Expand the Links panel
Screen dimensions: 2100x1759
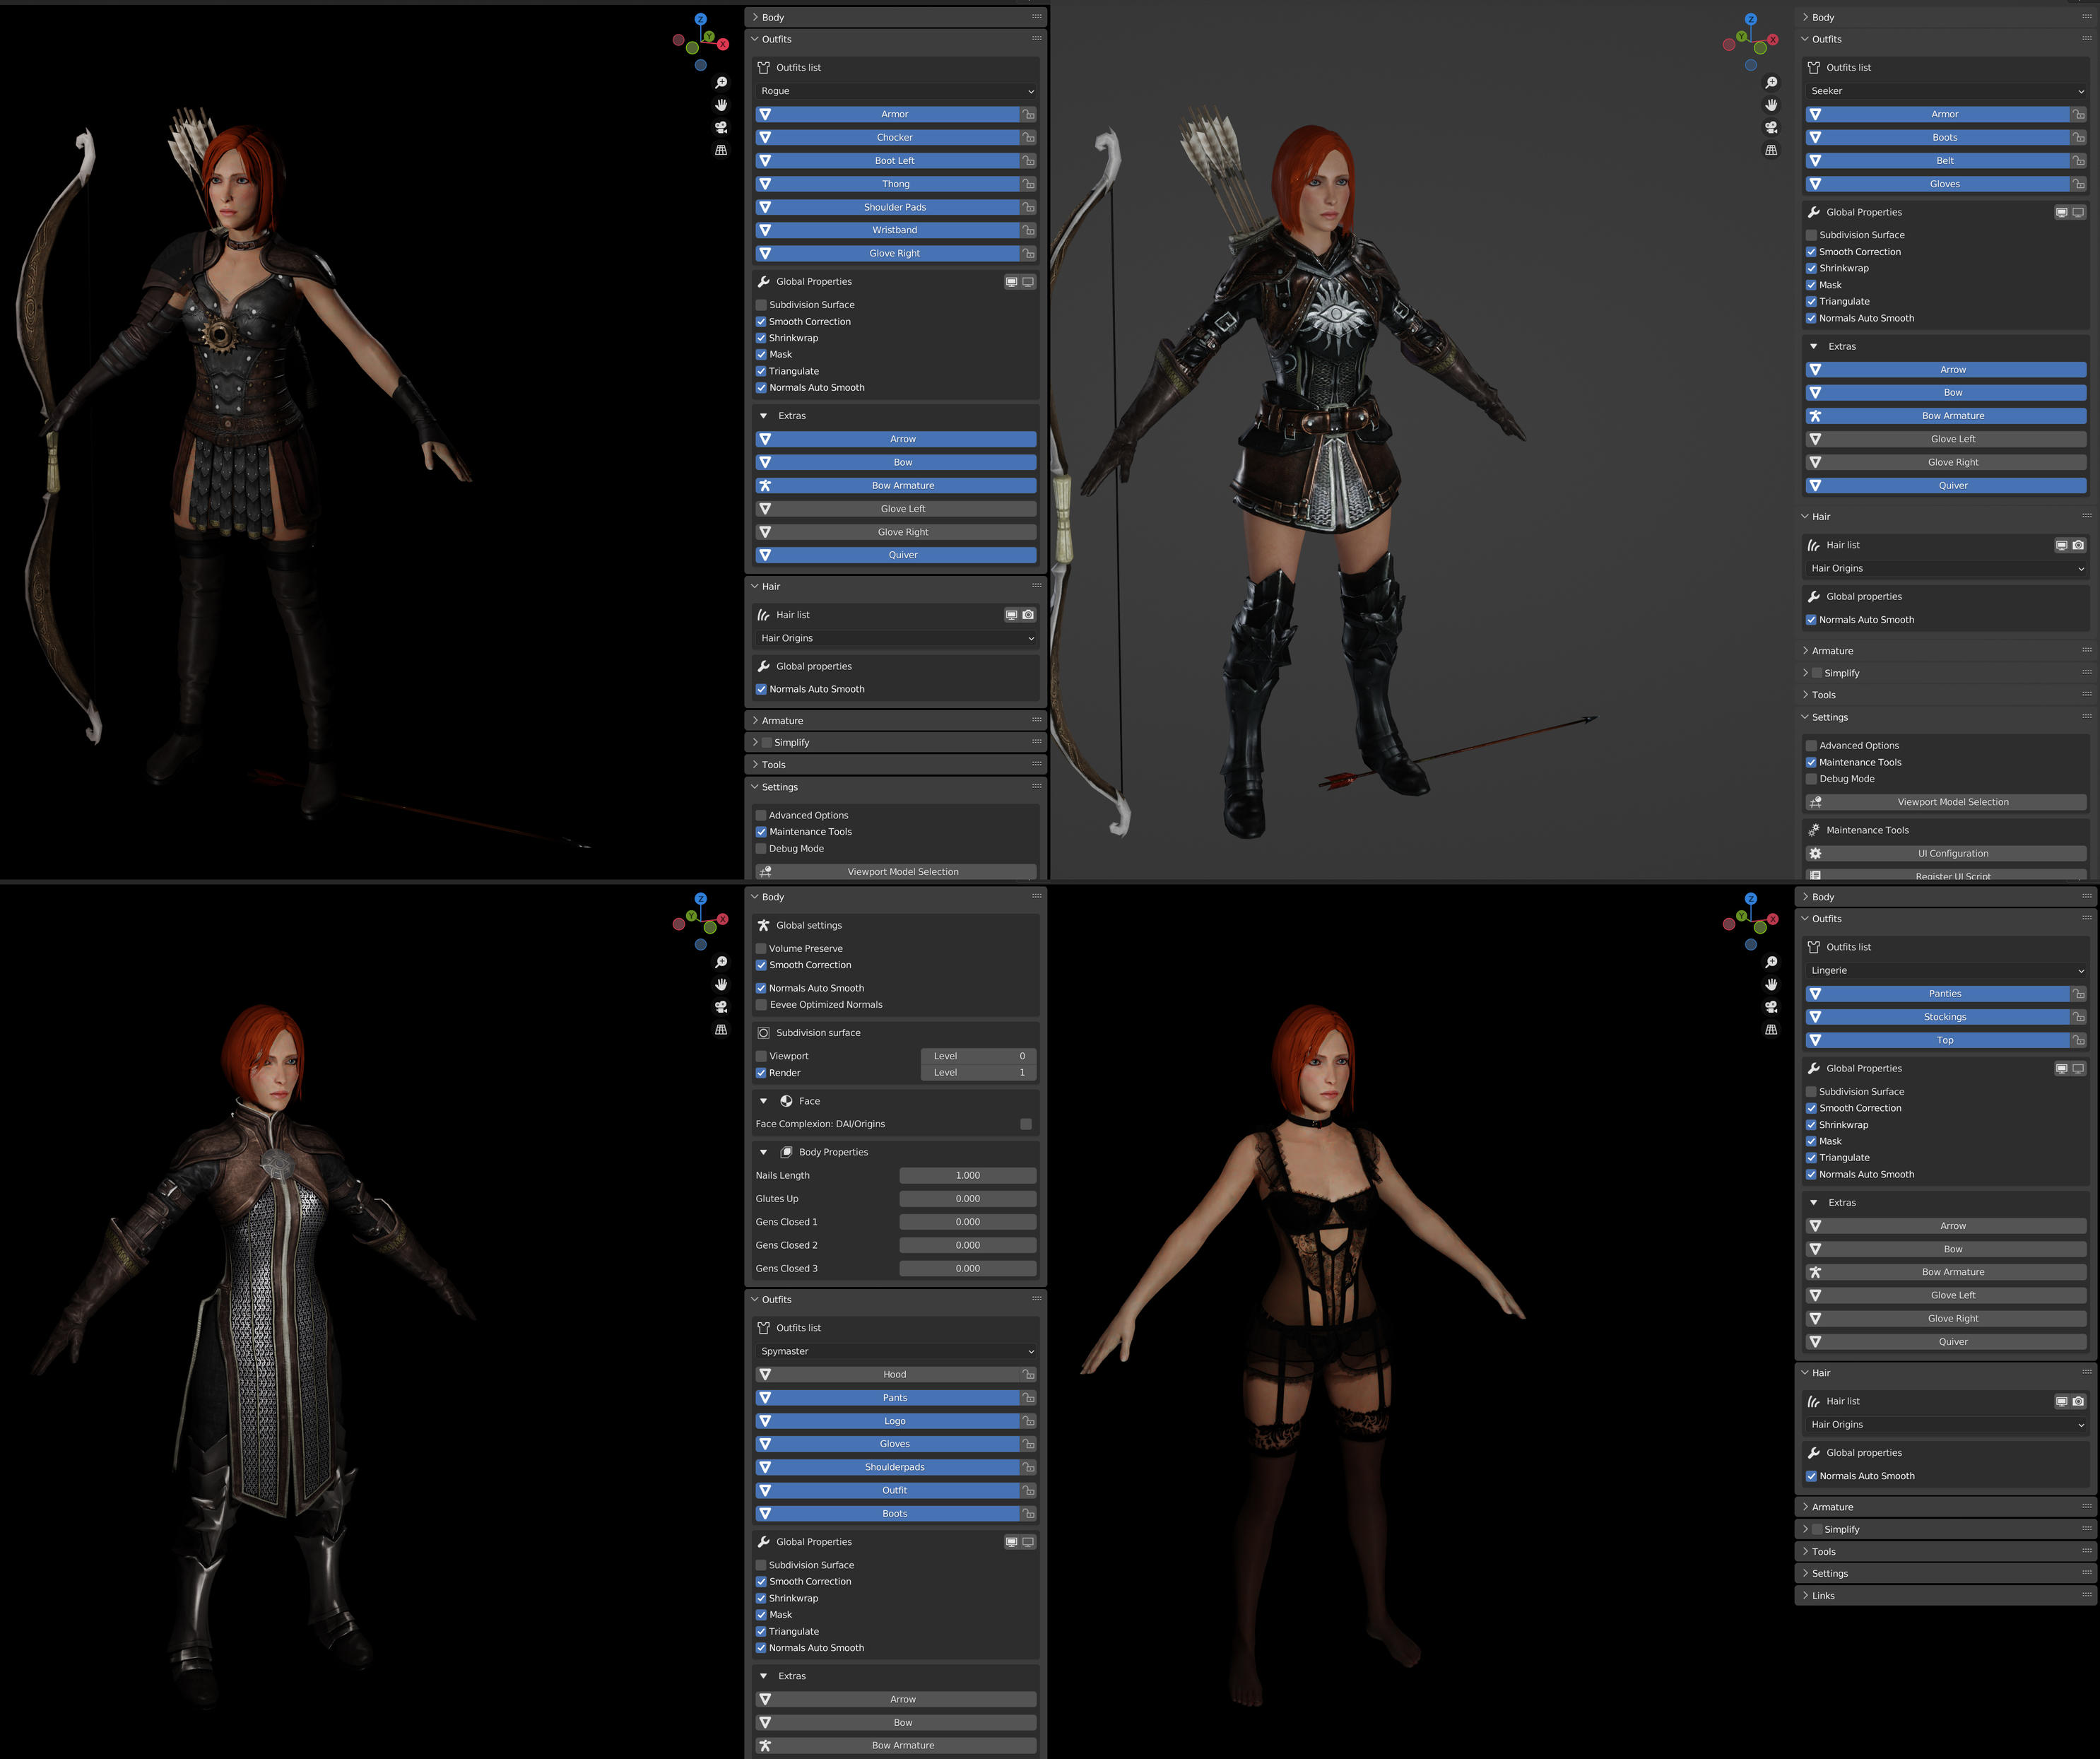[x=1823, y=1596]
